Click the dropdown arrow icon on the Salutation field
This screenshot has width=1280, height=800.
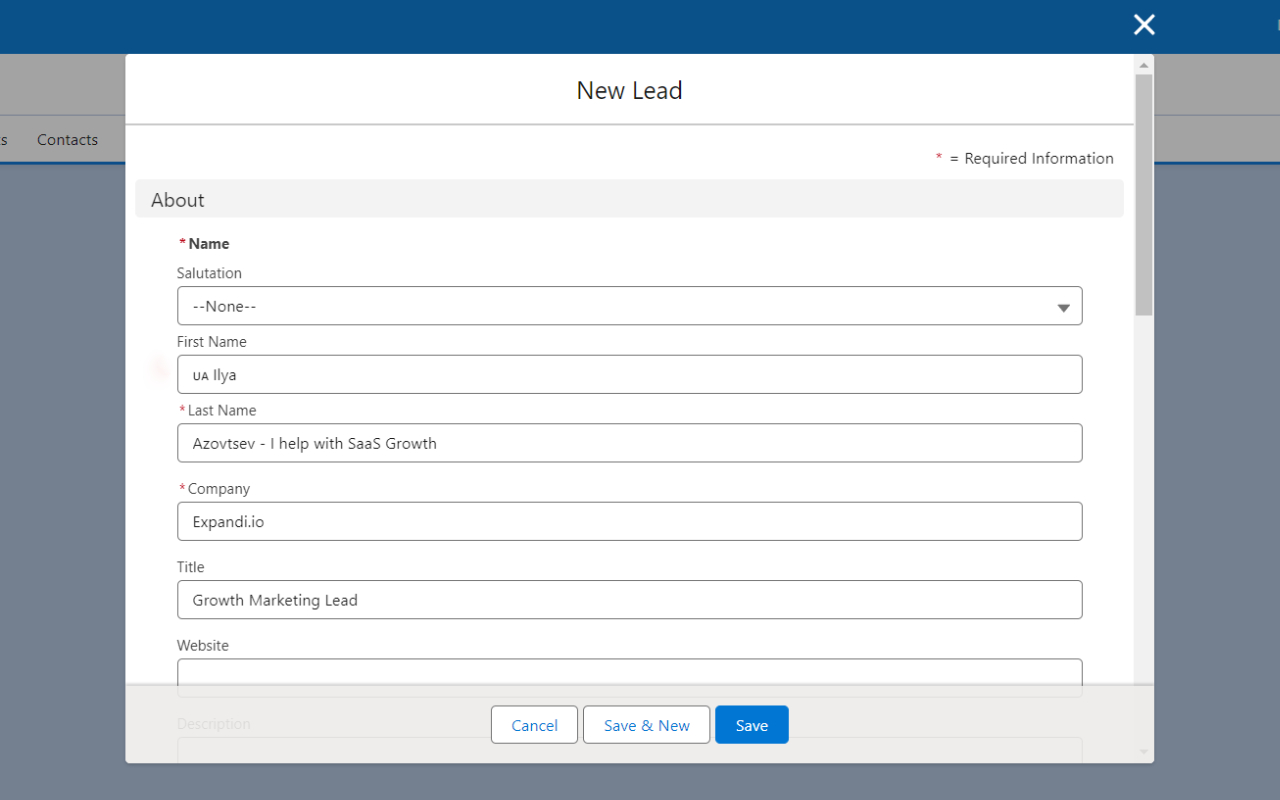click(1063, 306)
